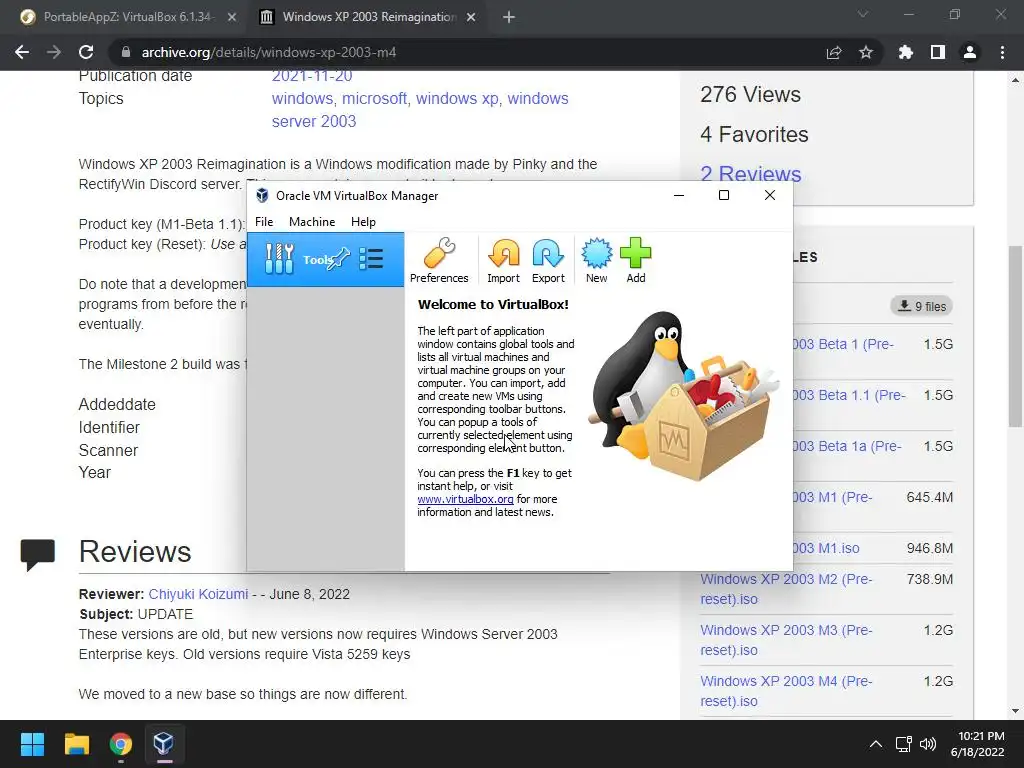Click the 'microsoft' topic link

[375, 99]
